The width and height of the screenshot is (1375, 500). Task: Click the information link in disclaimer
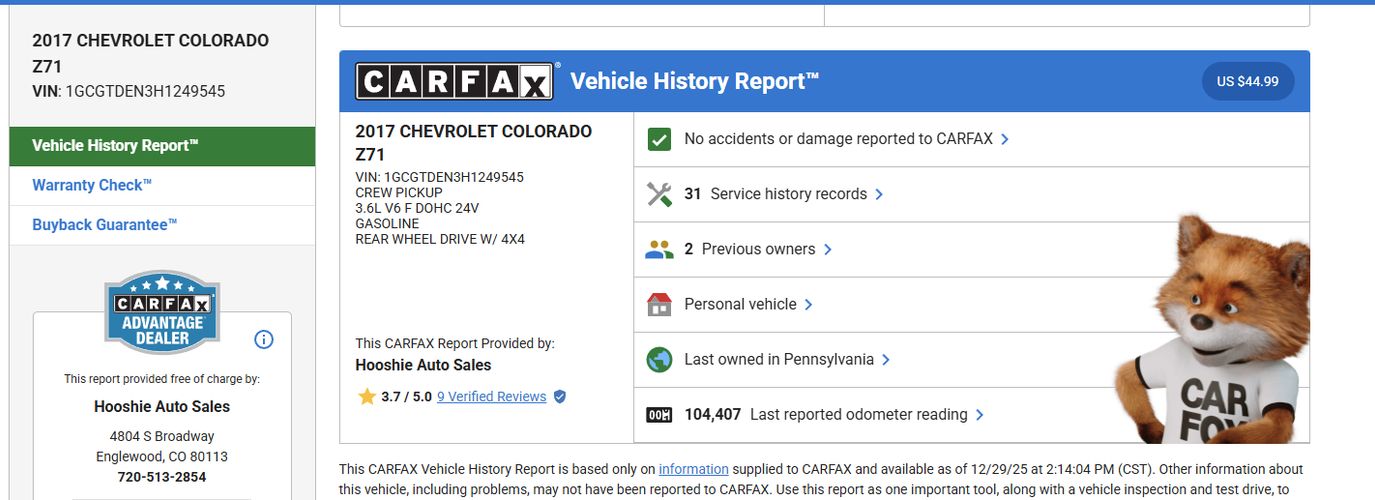[x=693, y=469]
